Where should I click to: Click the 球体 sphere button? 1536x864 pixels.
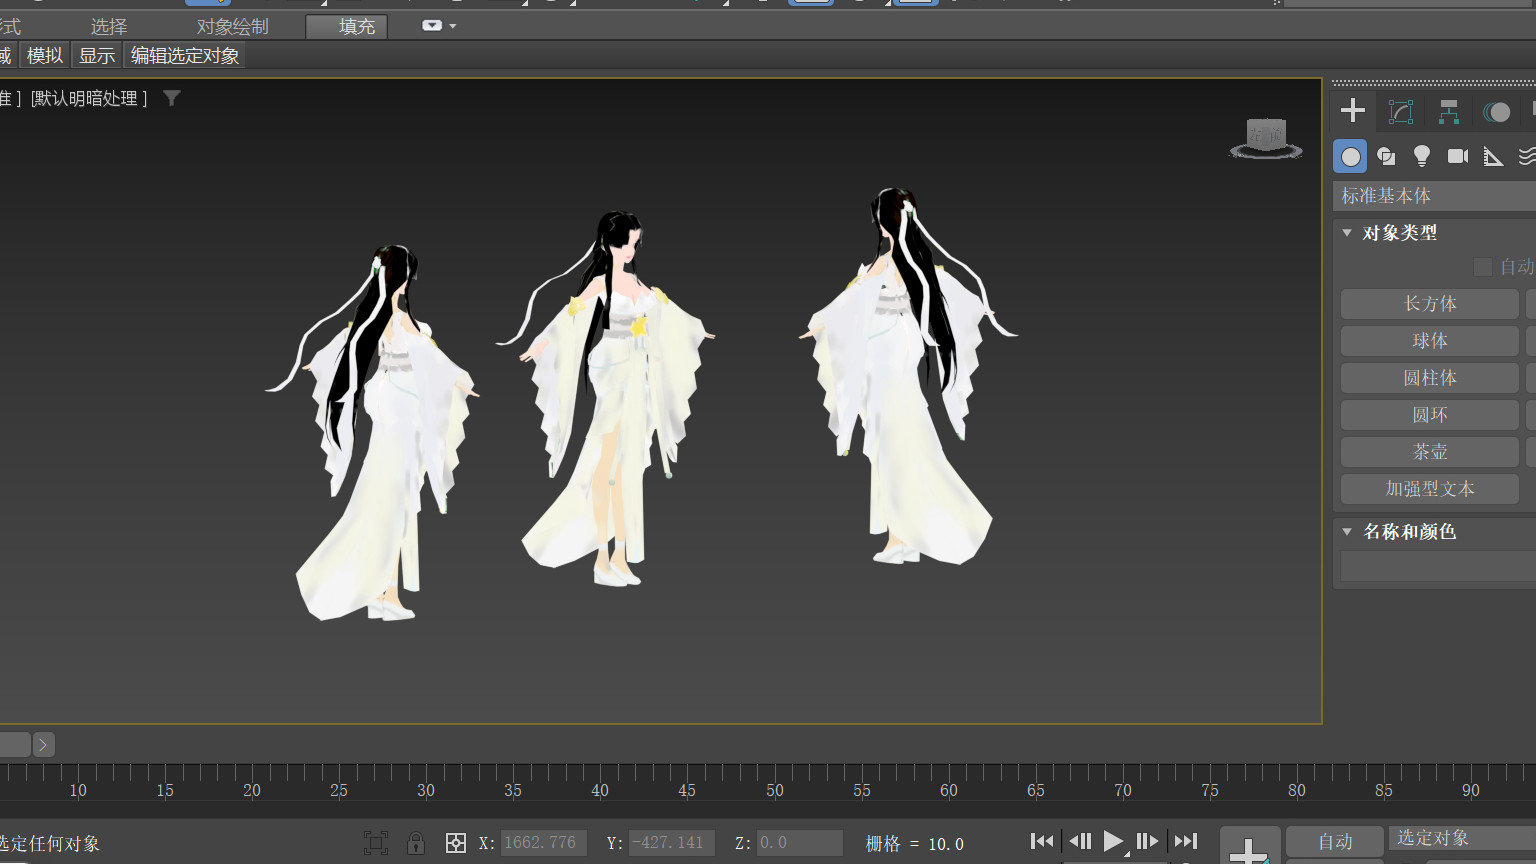1429,341
